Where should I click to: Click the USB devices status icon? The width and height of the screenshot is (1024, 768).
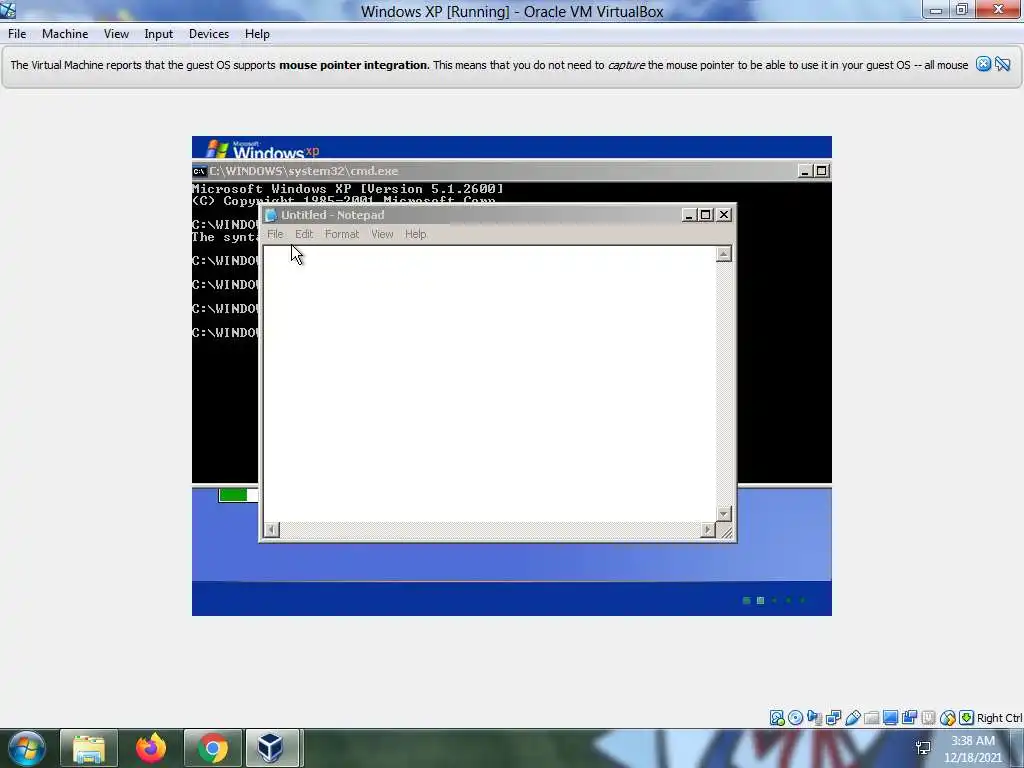[852, 718]
